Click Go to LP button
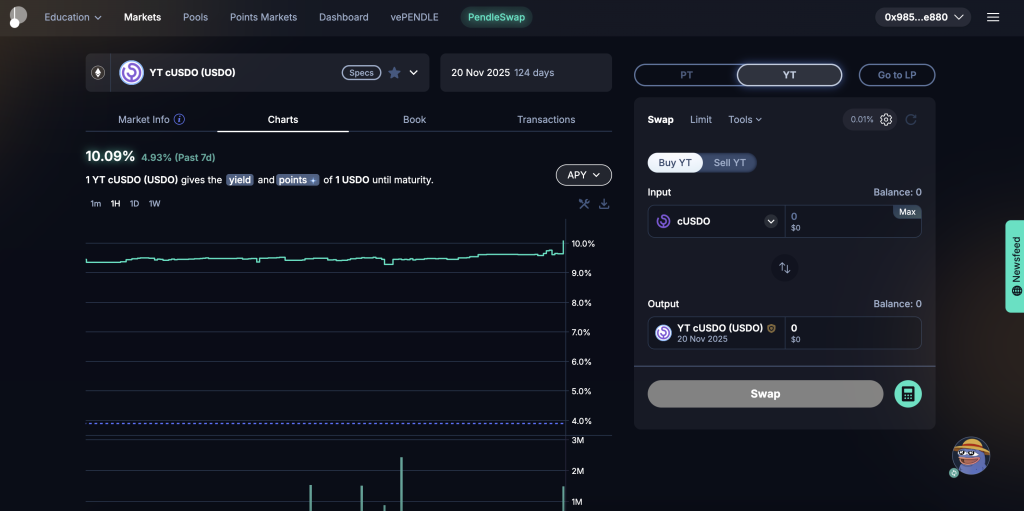This screenshot has height=511, width=1024. (897, 75)
